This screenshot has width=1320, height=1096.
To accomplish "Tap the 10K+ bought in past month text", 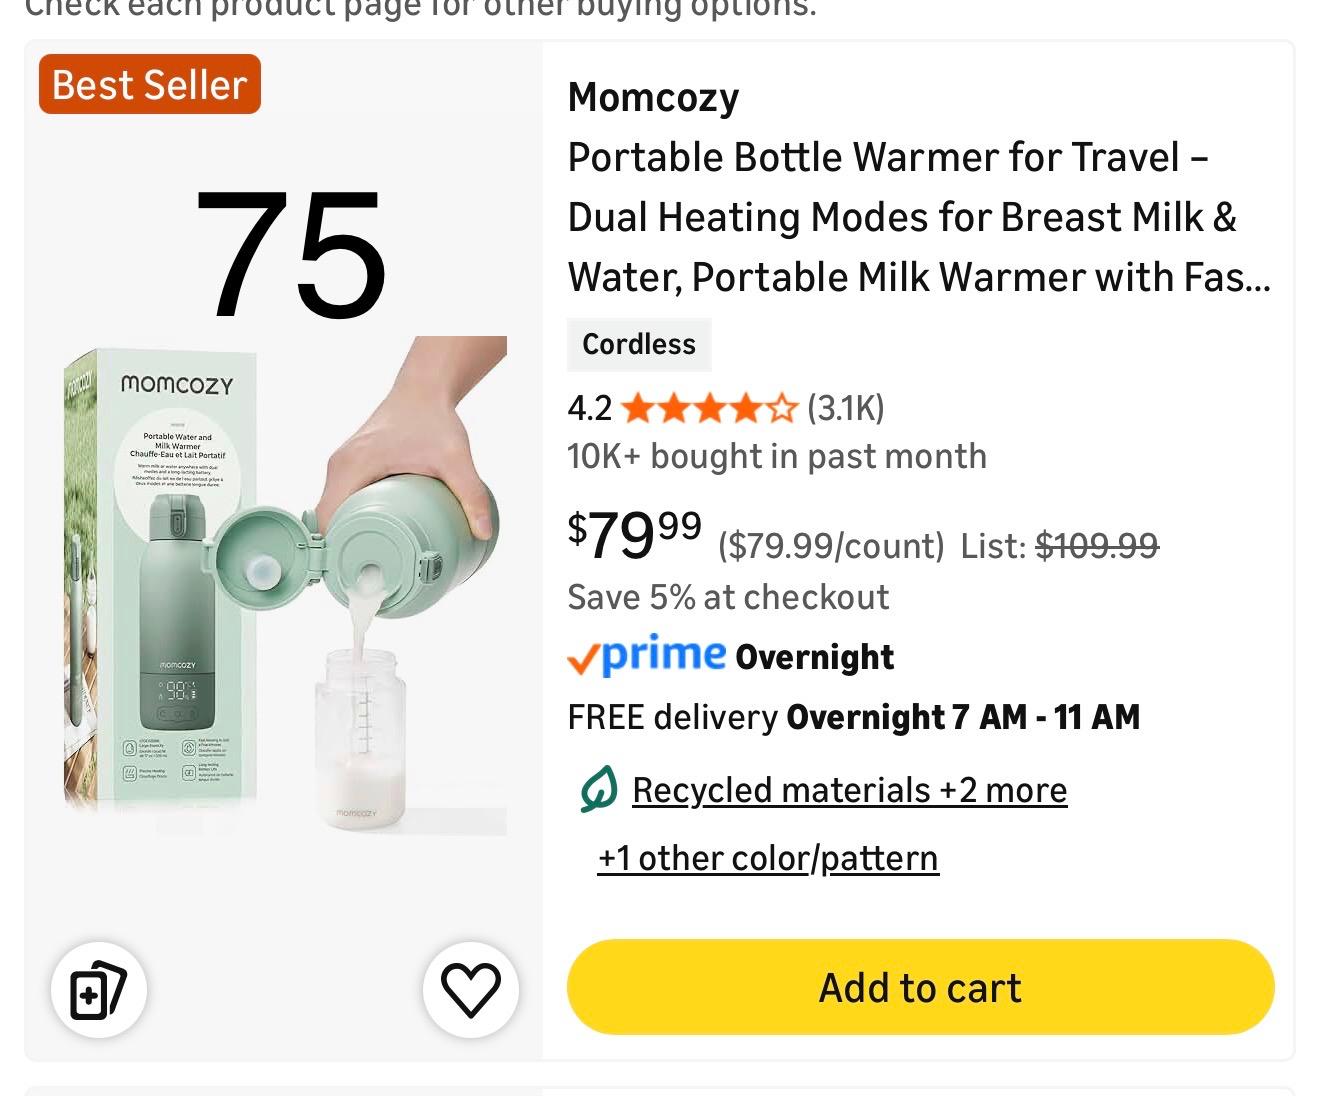I will point(776,456).
